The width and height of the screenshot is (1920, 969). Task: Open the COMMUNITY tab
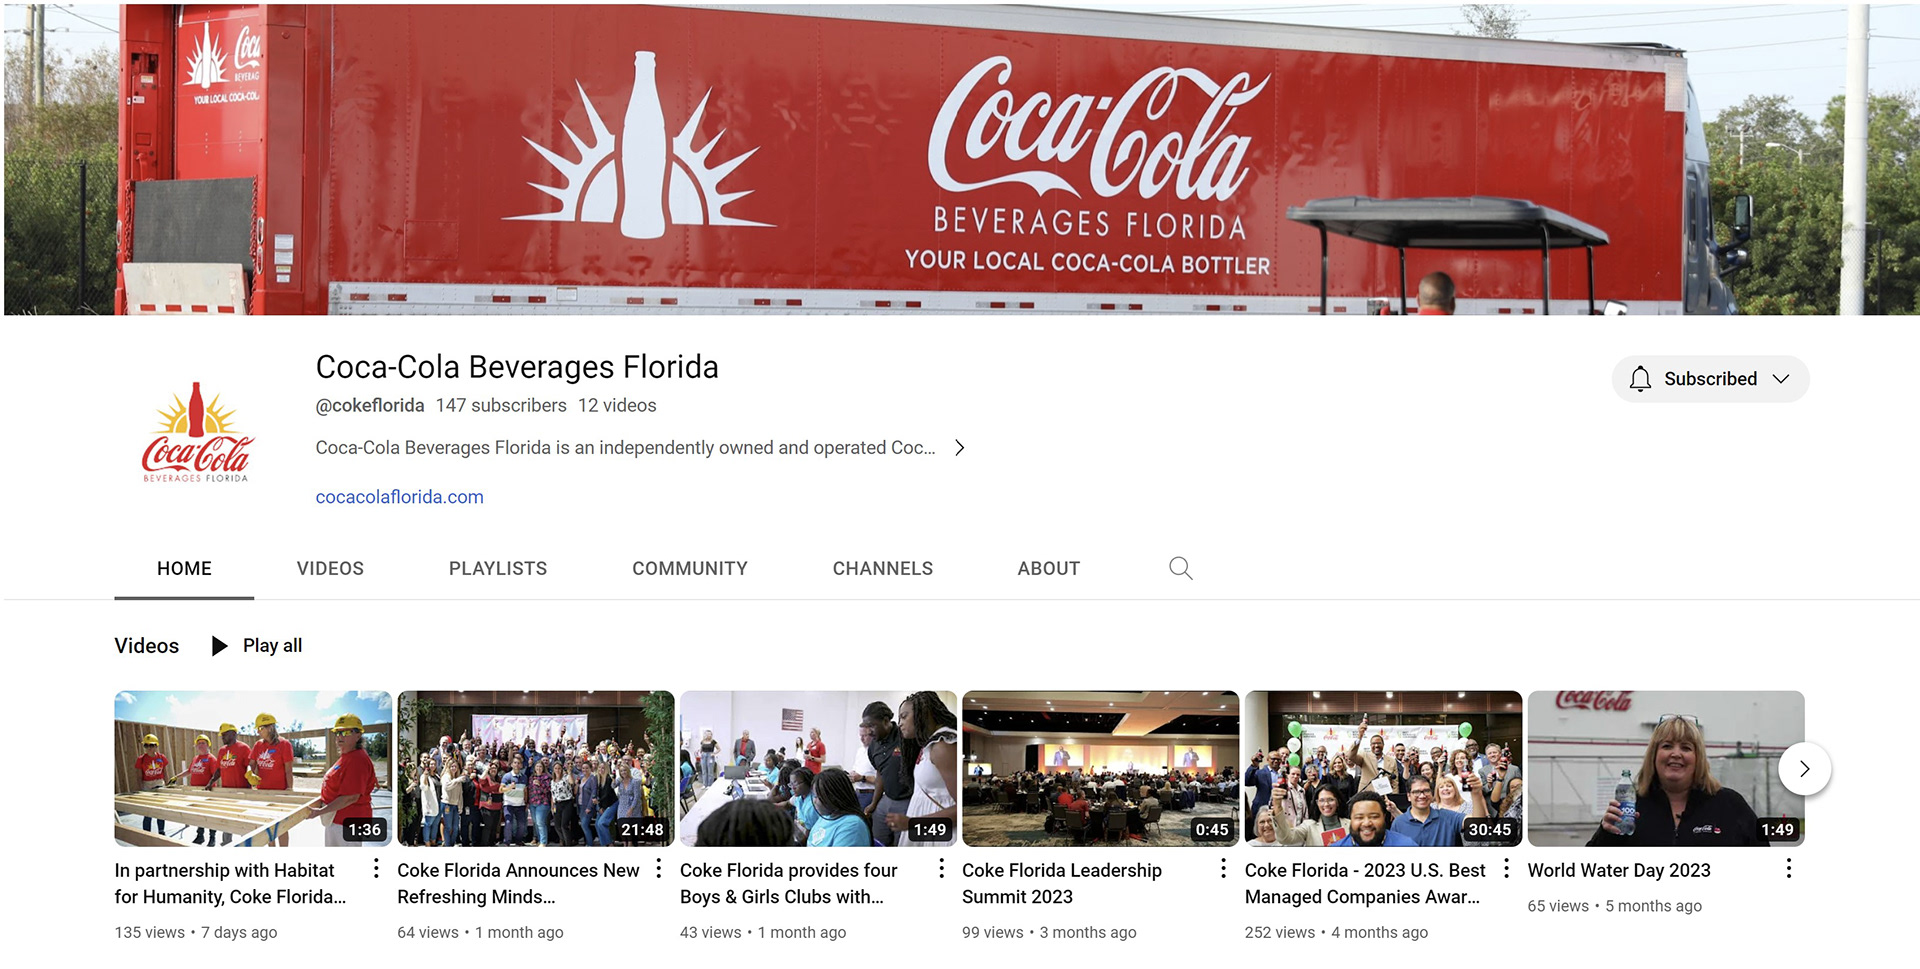(690, 568)
